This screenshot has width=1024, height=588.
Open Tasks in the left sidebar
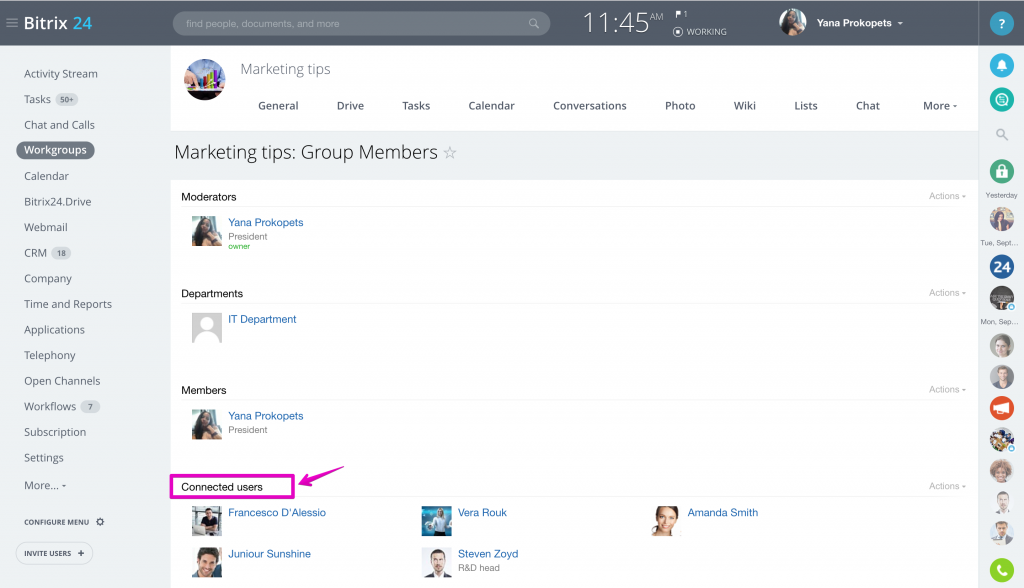(x=37, y=99)
